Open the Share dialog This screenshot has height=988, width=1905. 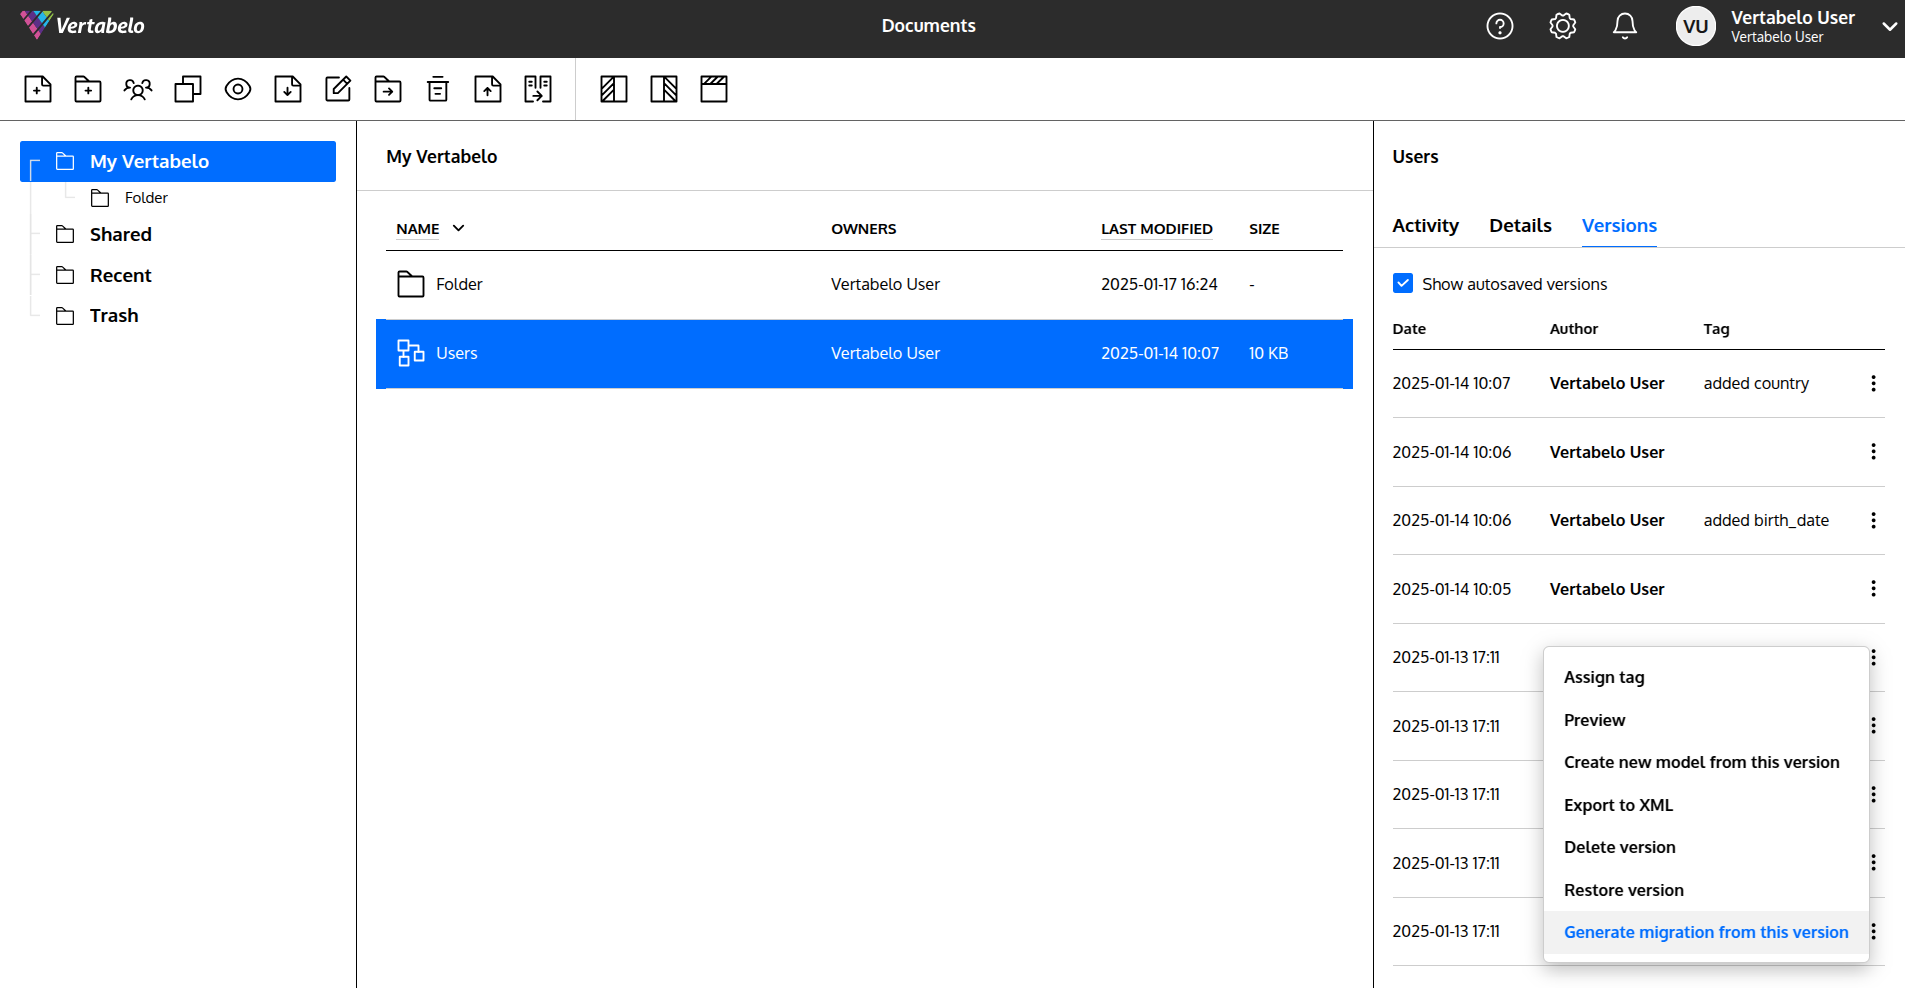point(137,88)
